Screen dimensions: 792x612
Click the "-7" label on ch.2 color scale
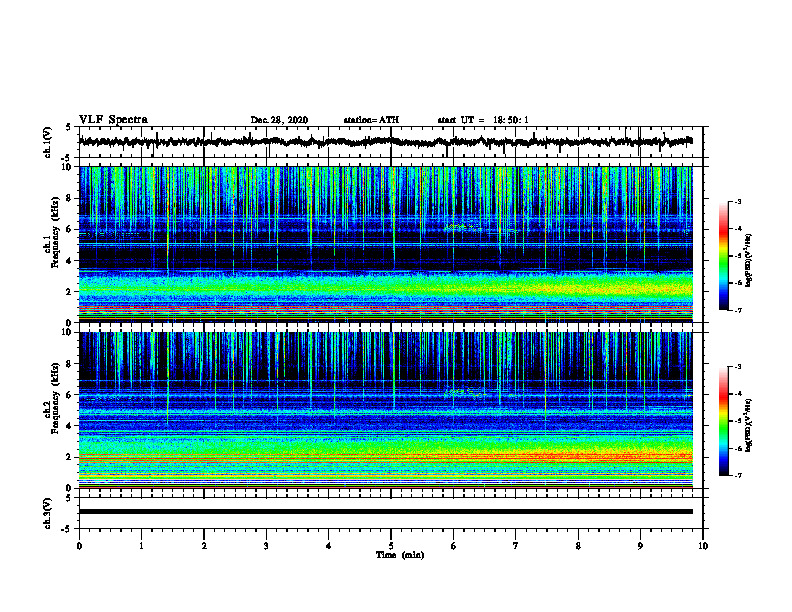point(737,475)
